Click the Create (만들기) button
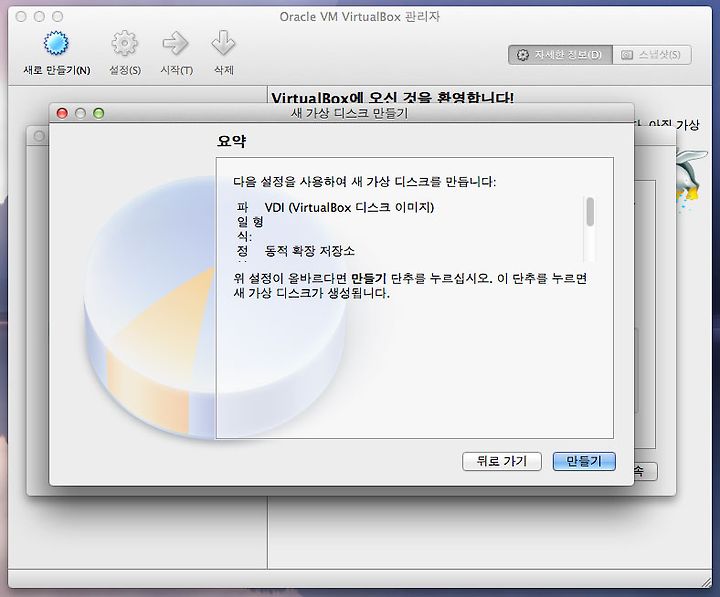720x597 pixels. (x=584, y=461)
